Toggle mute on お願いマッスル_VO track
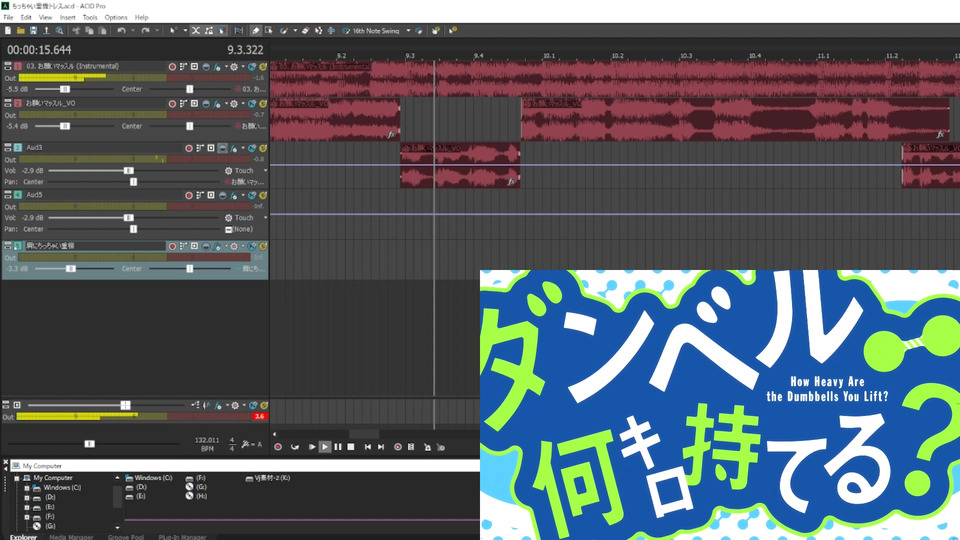Viewport: 960px width, 540px height. [252, 104]
